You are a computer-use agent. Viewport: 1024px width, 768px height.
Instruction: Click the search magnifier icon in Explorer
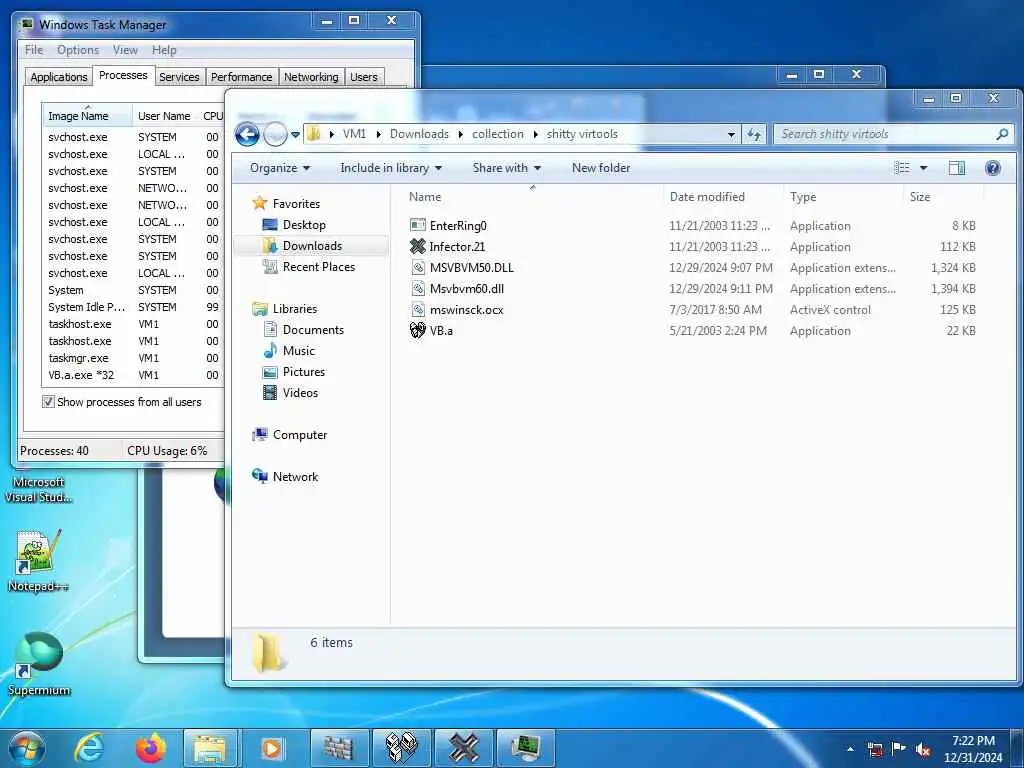[1002, 135]
